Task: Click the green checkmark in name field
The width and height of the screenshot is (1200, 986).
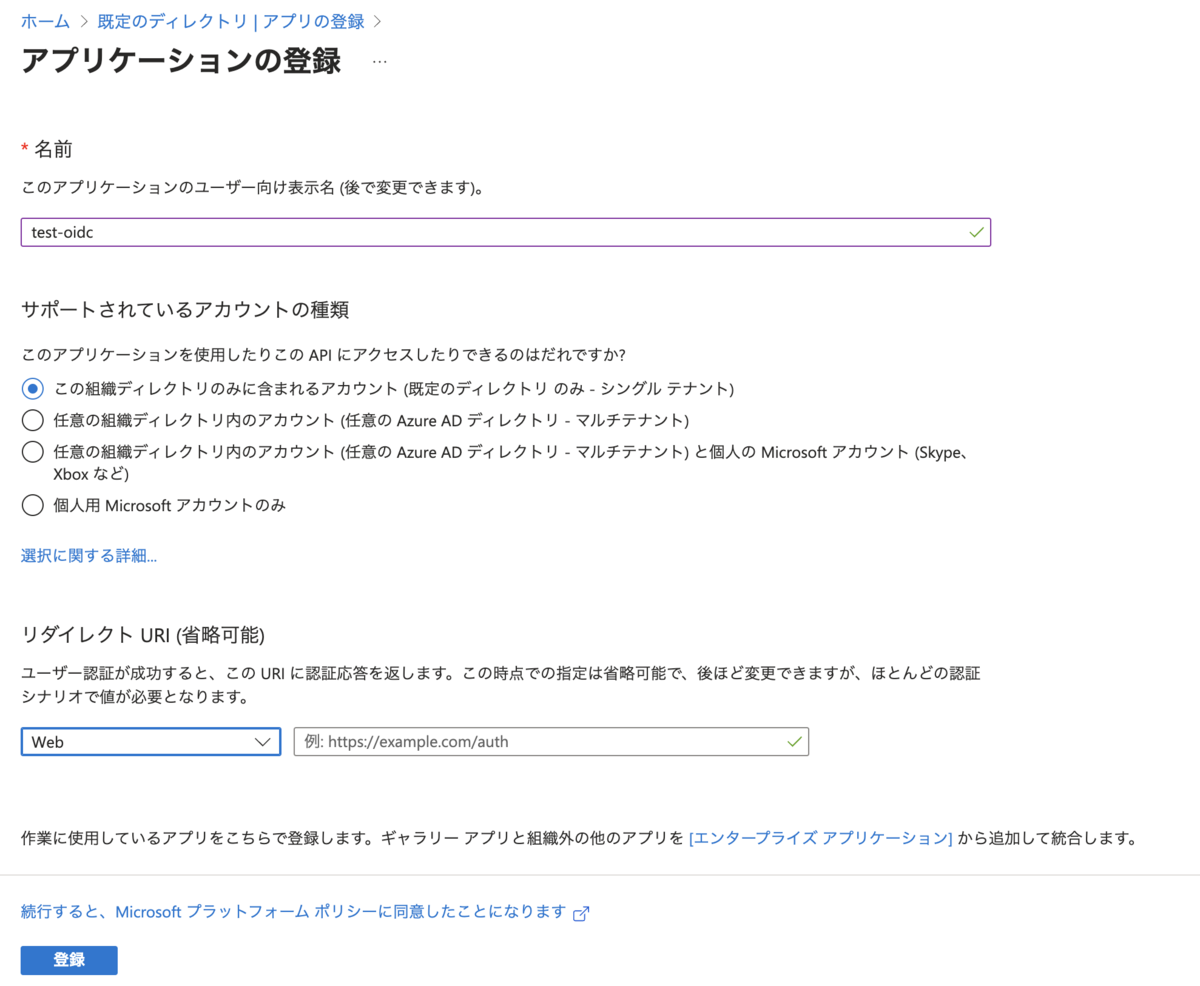Action: click(975, 231)
